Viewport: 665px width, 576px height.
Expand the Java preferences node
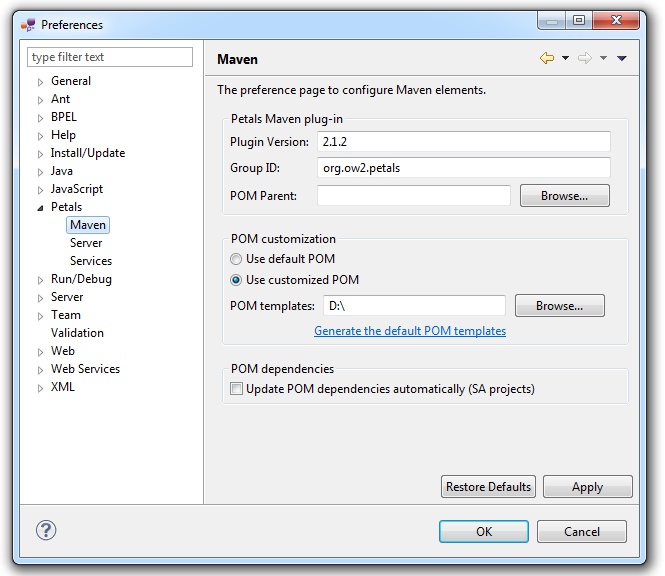coord(41,172)
